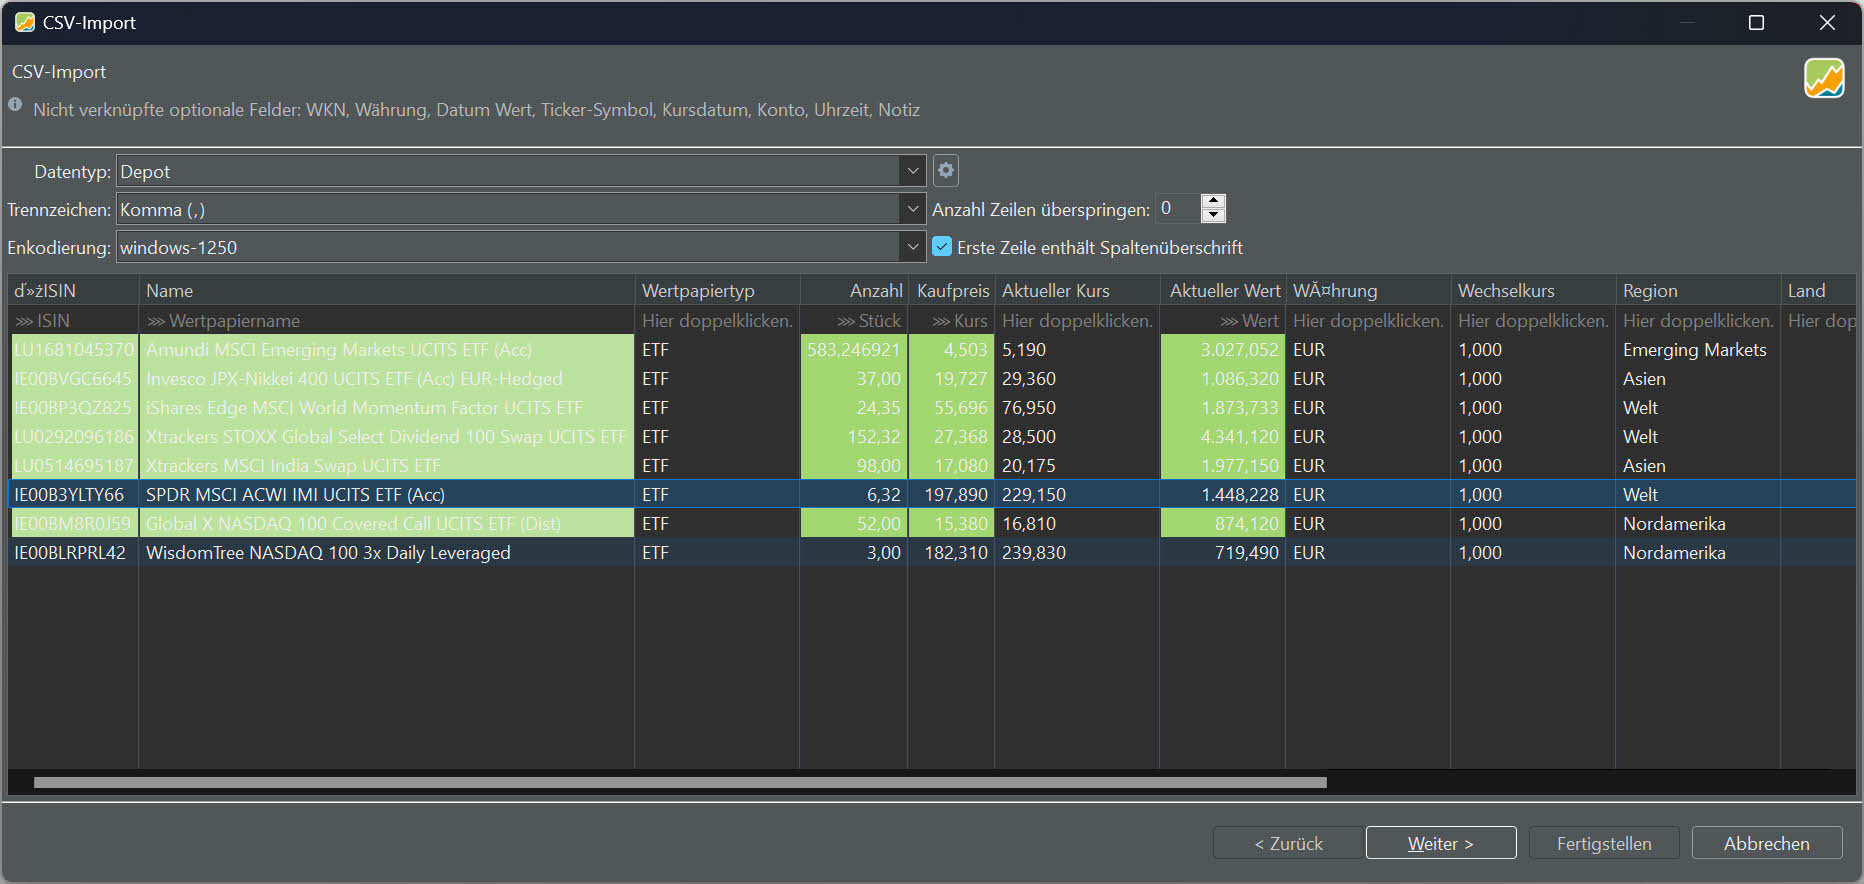Click 'Hier doppelklicken.' under Aktueller Kurs
This screenshot has width=1864, height=884.
point(1077,320)
